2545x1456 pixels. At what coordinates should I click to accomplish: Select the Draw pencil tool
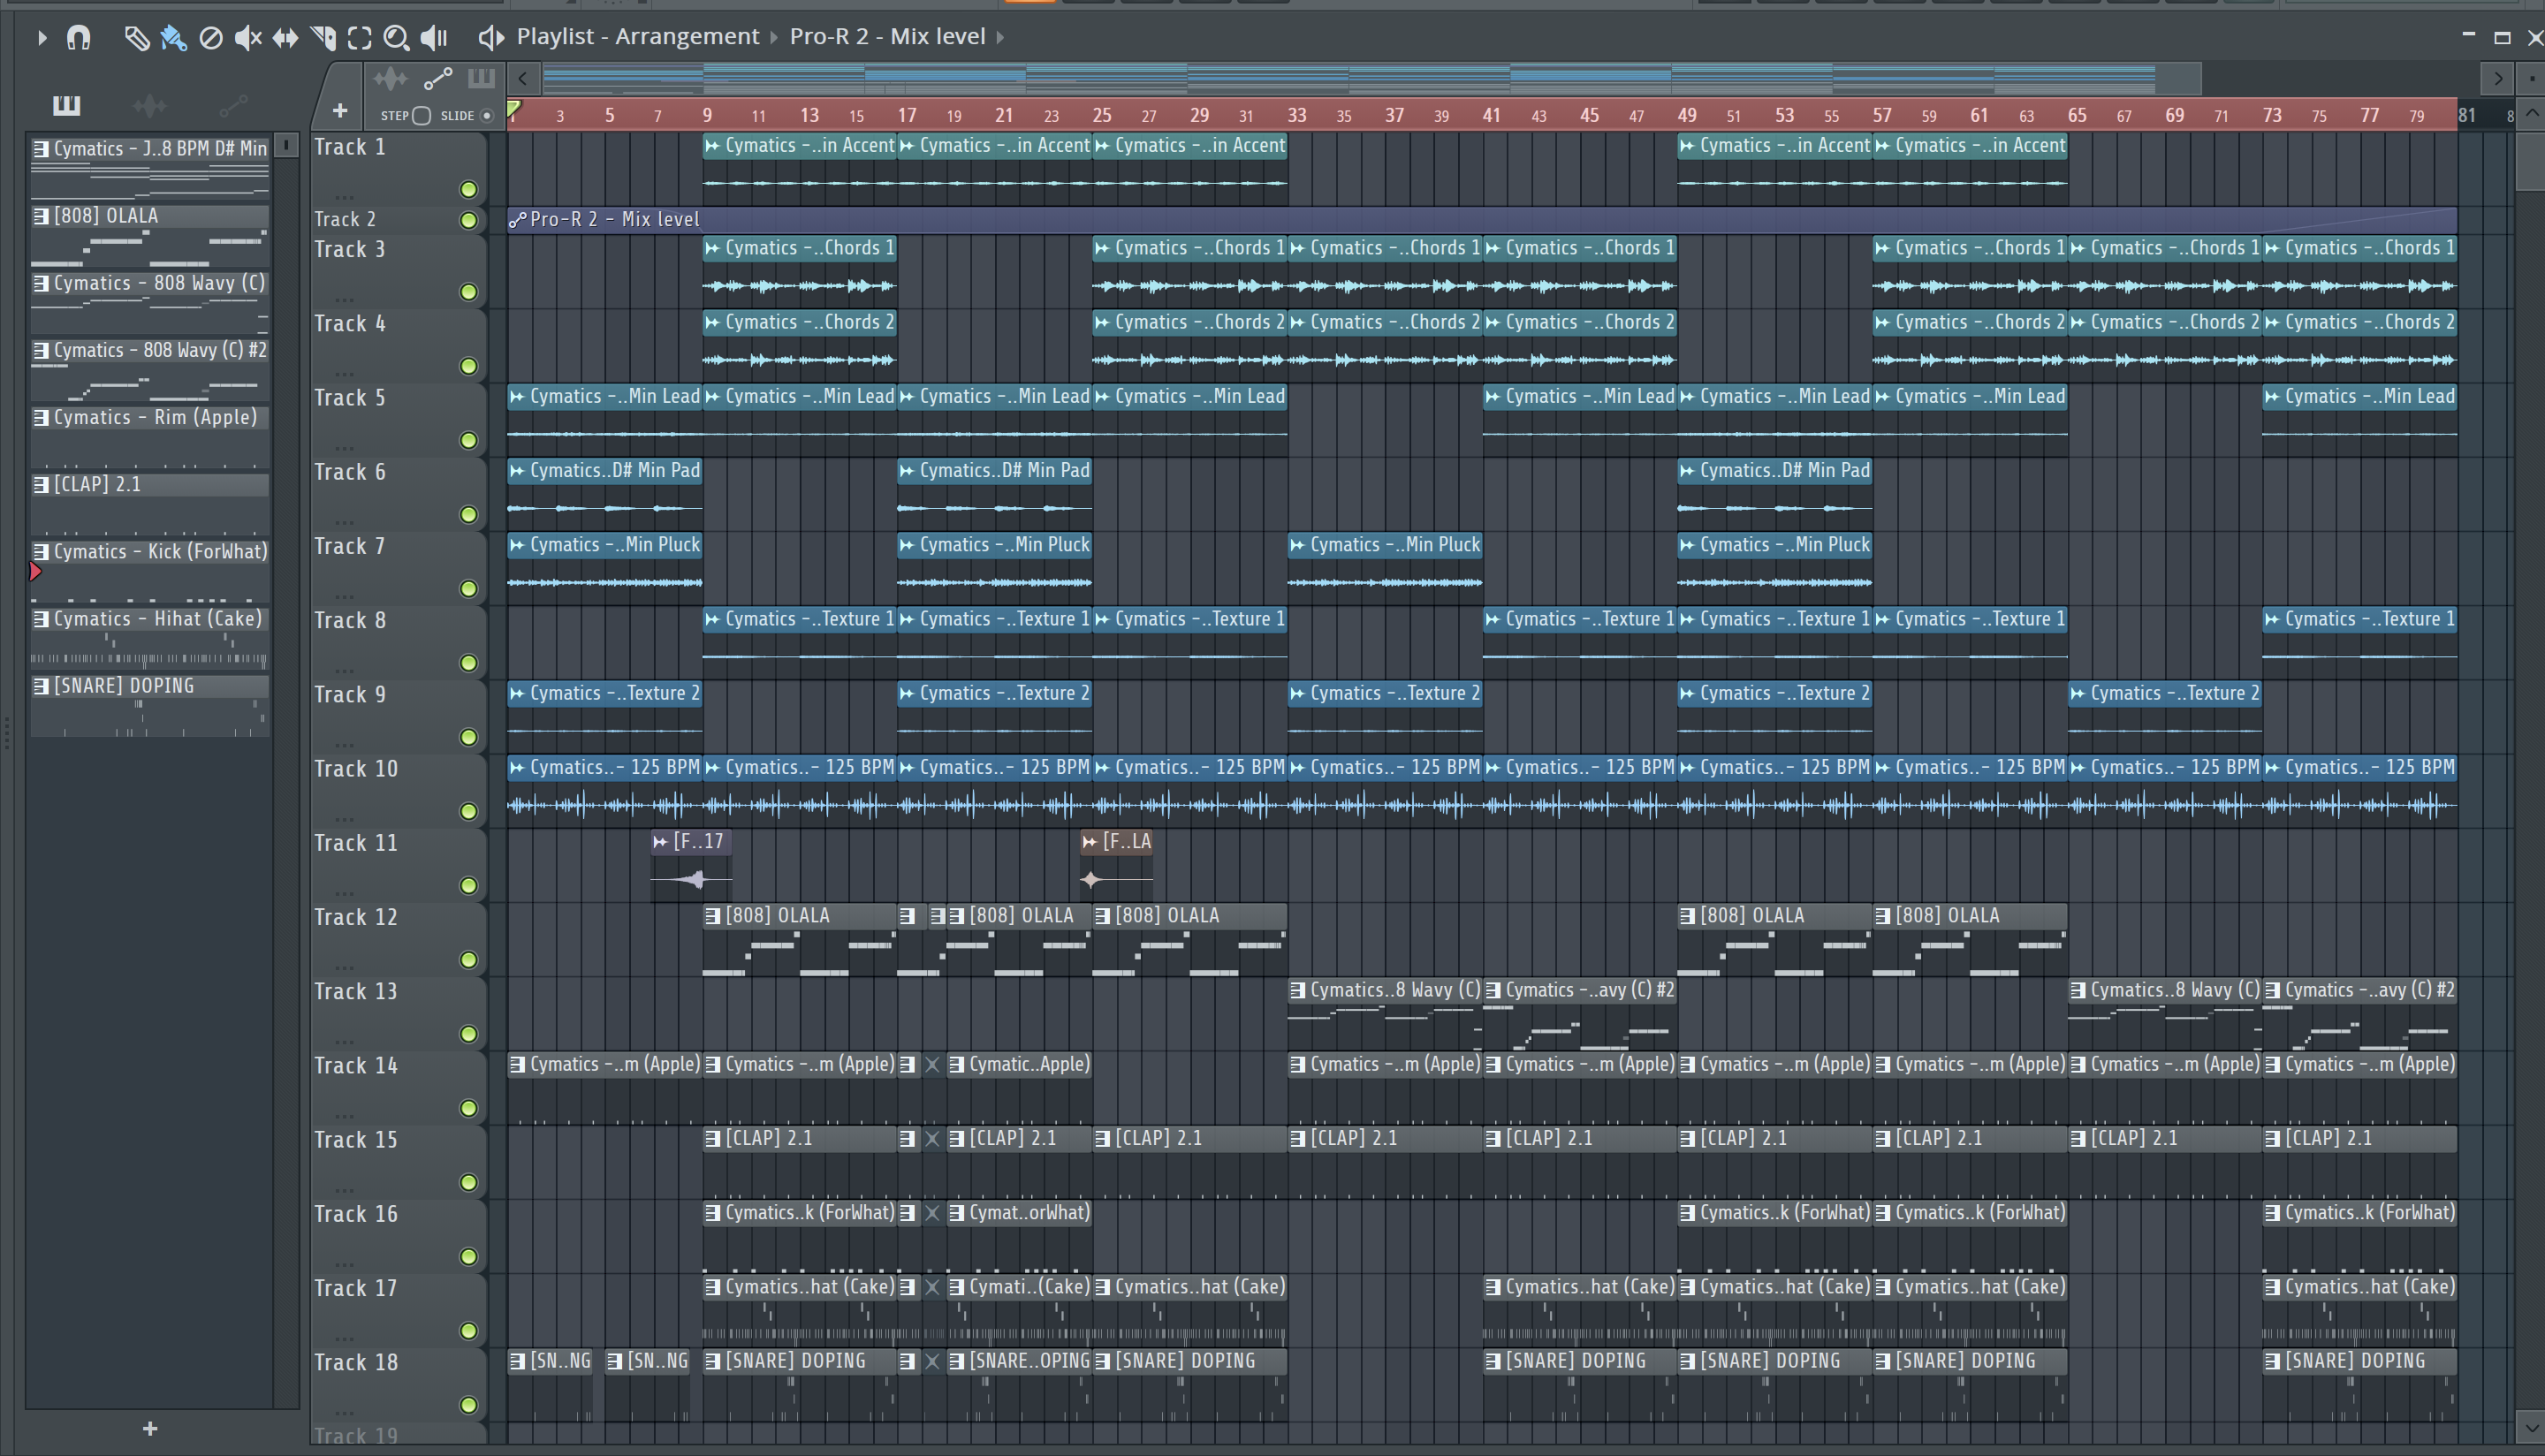tap(136, 38)
